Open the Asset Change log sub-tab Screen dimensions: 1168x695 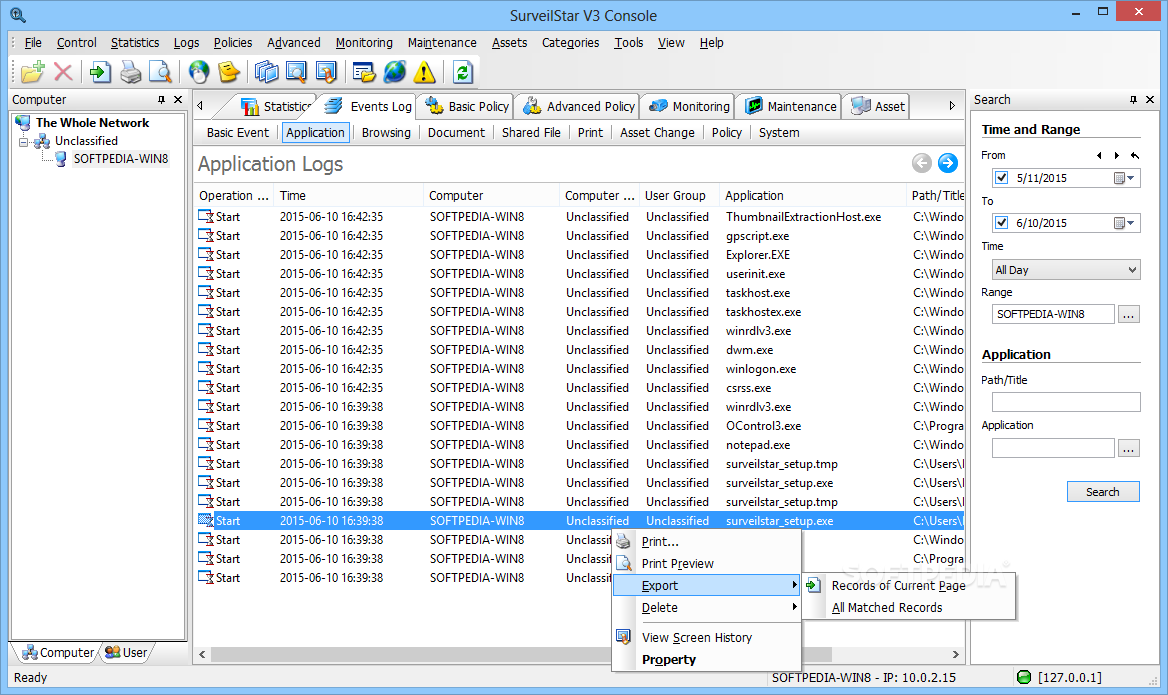[x=657, y=133]
